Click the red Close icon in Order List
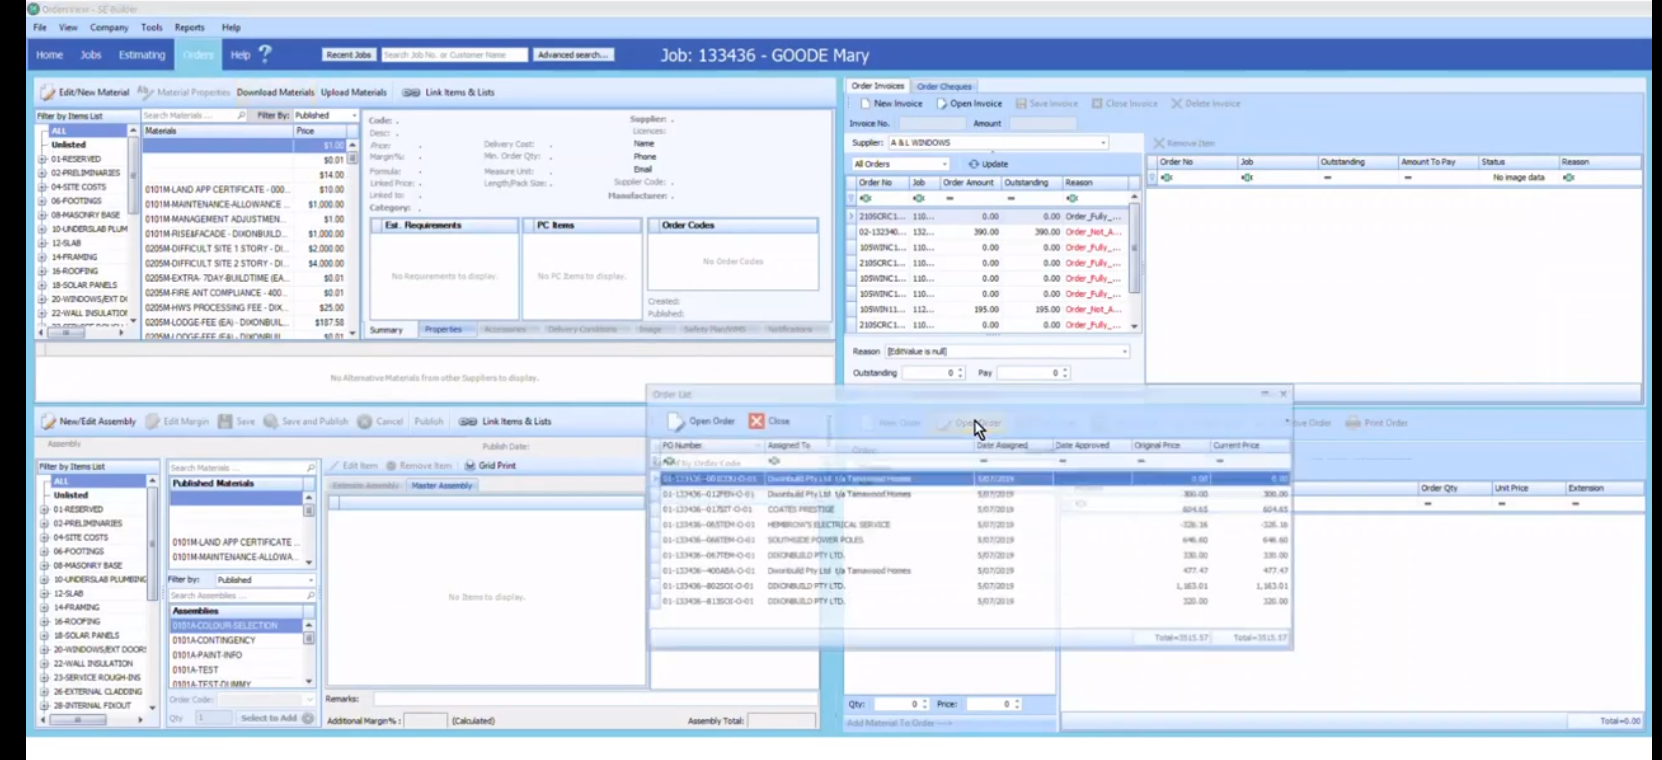Image resolution: width=1662 pixels, height=760 pixels. coord(757,421)
